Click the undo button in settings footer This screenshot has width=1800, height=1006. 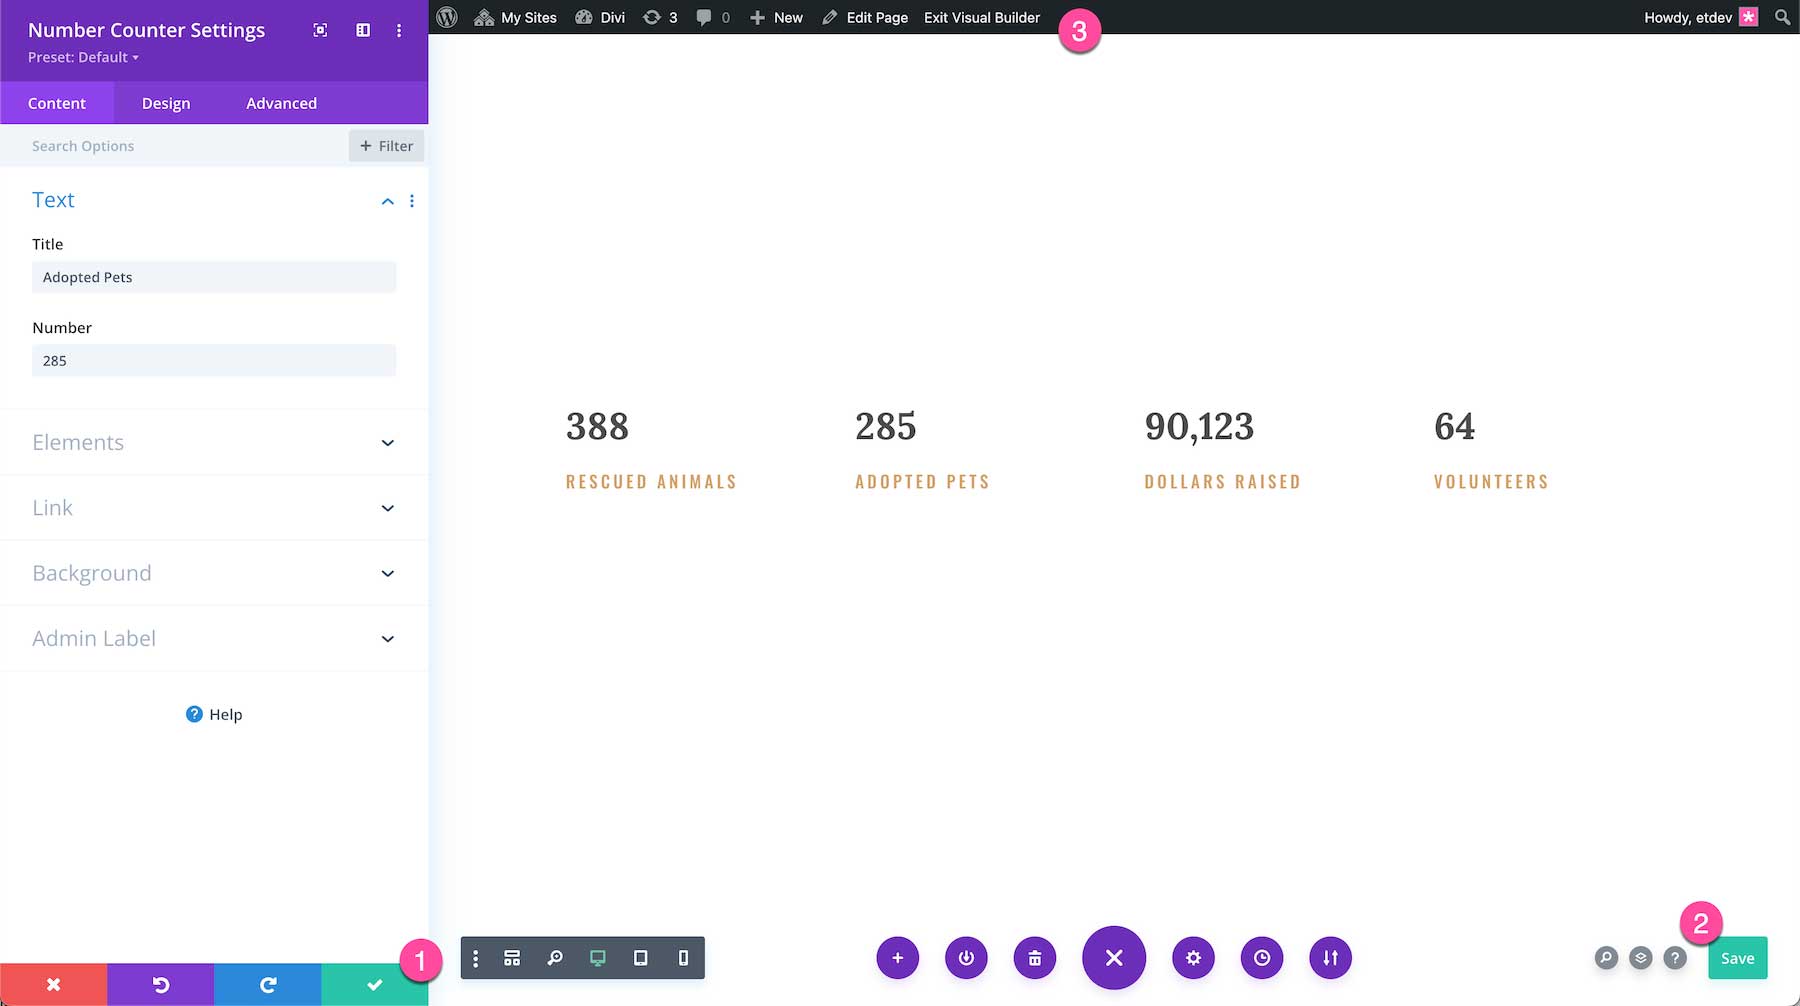coord(161,985)
